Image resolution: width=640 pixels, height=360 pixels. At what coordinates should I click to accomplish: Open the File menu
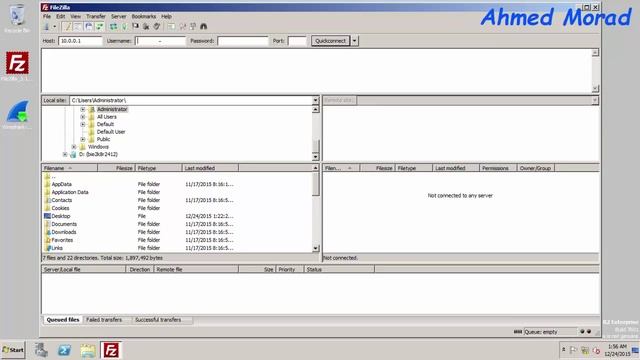click(x=47, y=16)
